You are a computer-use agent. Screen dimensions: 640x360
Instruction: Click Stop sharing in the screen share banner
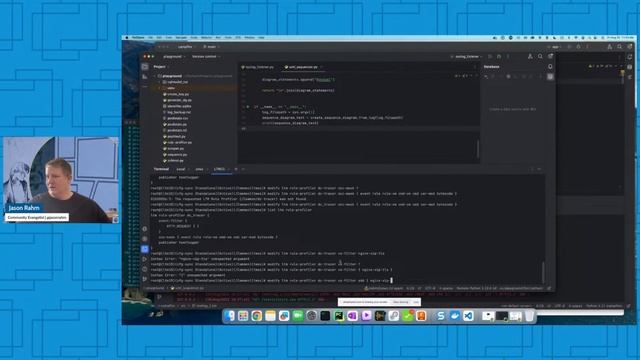[x=401, y=302]
